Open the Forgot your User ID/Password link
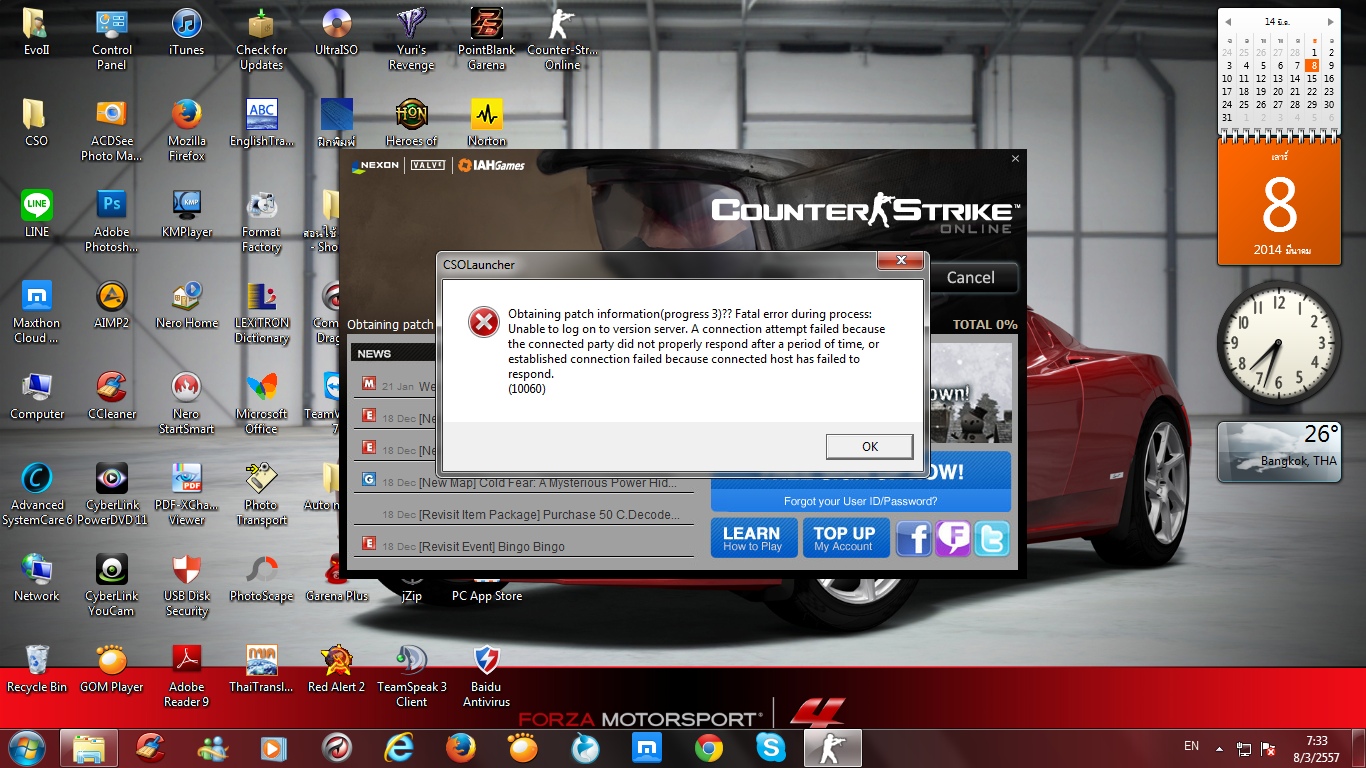The width and height of the screenshot is (1366, 768). (x=860, y=501)
